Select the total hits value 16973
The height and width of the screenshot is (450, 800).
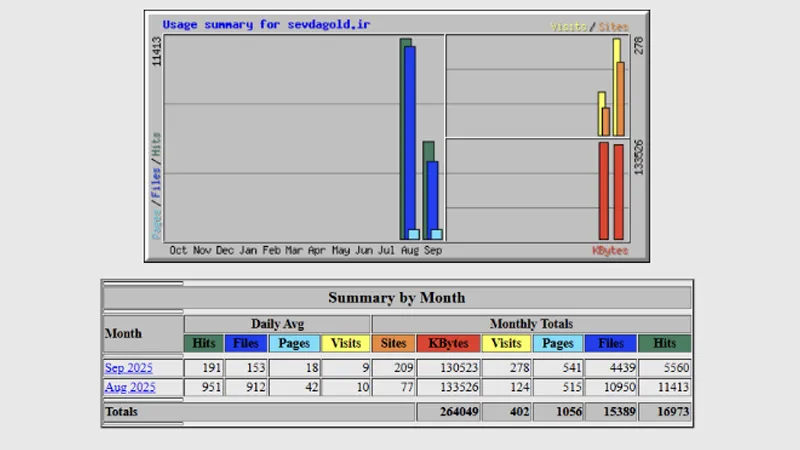[x=671, y=412]
